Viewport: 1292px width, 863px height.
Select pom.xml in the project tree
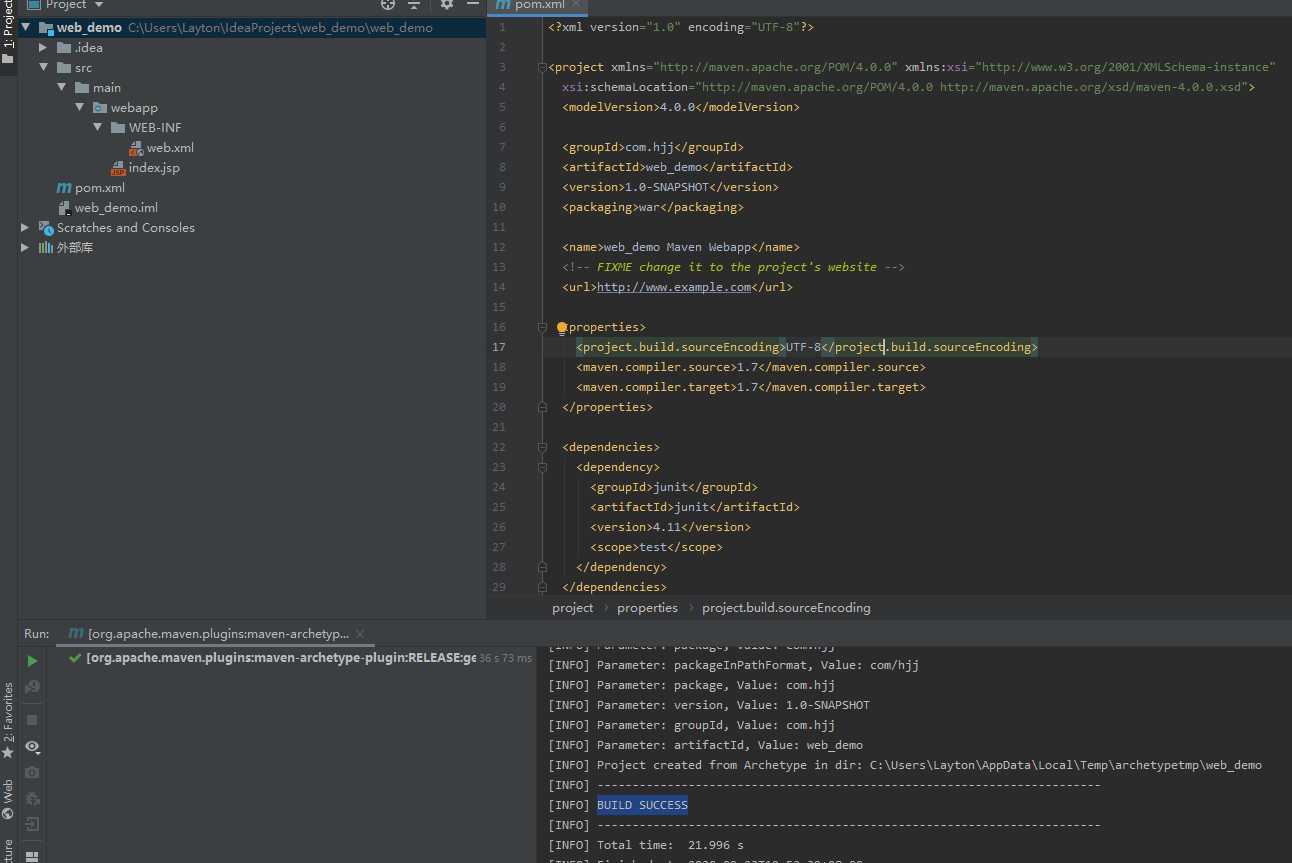(x=100, y=188)
